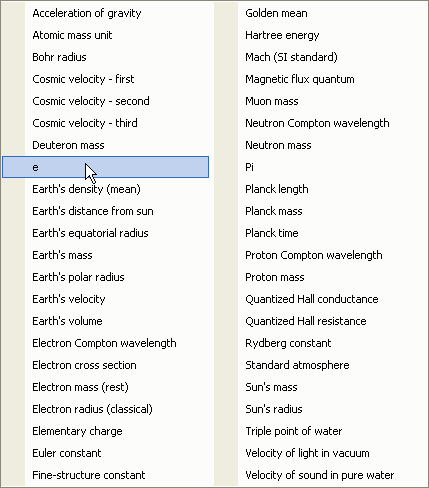This screenshot has width=429, height=488.
Task: Select Earth's distance from sun
Action: (x=105, y=211)
